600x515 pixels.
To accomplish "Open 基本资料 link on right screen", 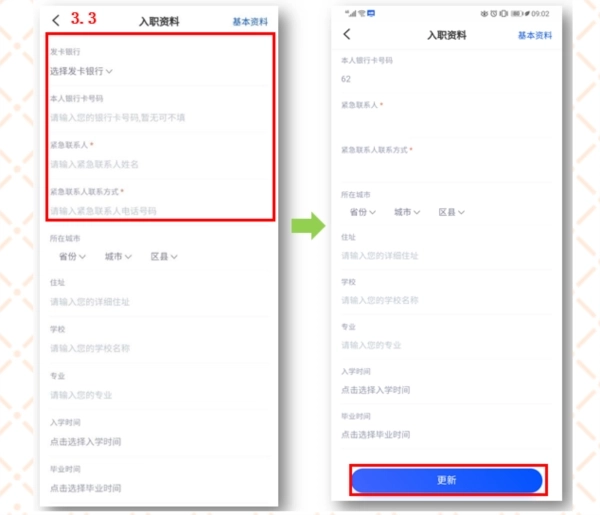I will 535,36.
